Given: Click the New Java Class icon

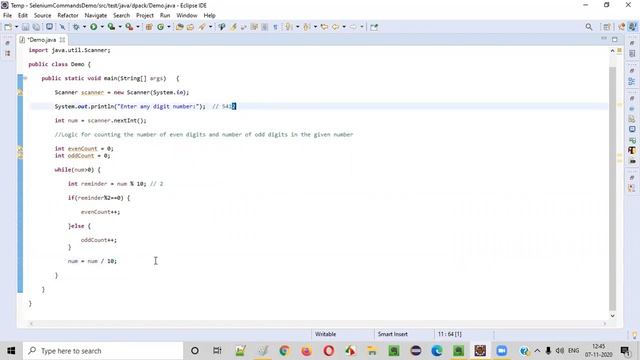Looking at the screenshot, I should (160, 27).
